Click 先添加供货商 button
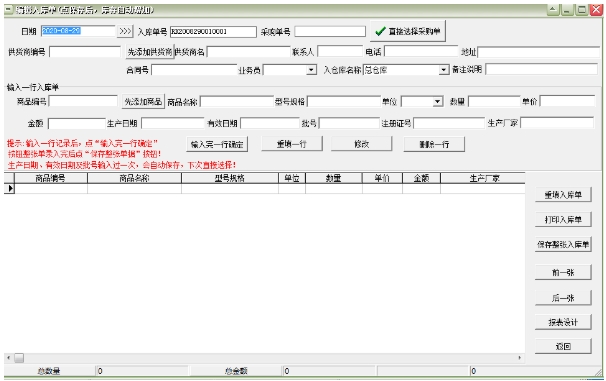The width and height of the screenshot is (606, 381). click(x=150, y=52)
